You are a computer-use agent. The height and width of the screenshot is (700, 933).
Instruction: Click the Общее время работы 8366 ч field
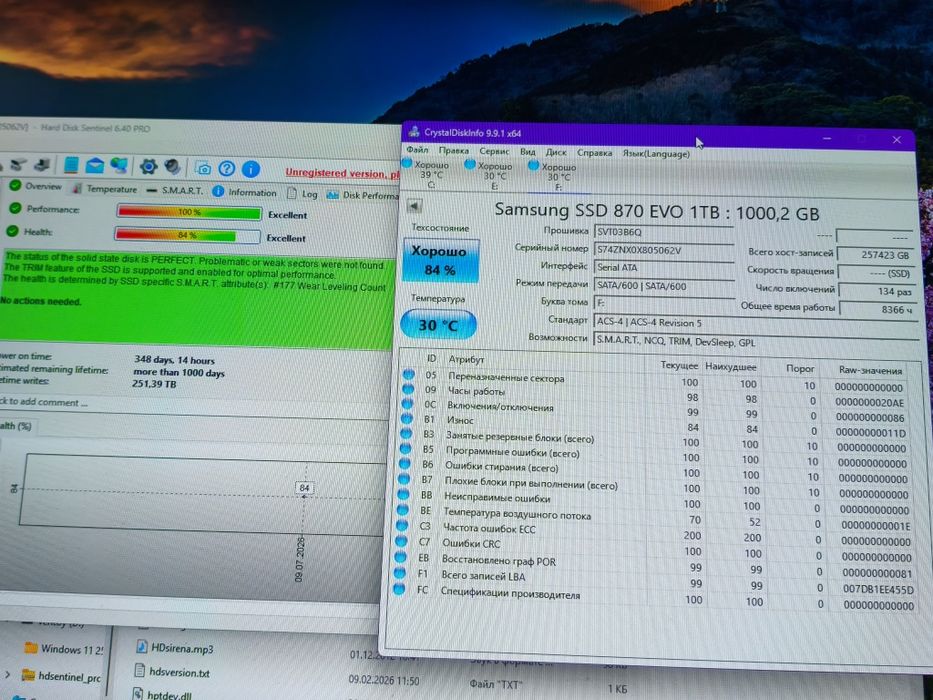point(877,310)
